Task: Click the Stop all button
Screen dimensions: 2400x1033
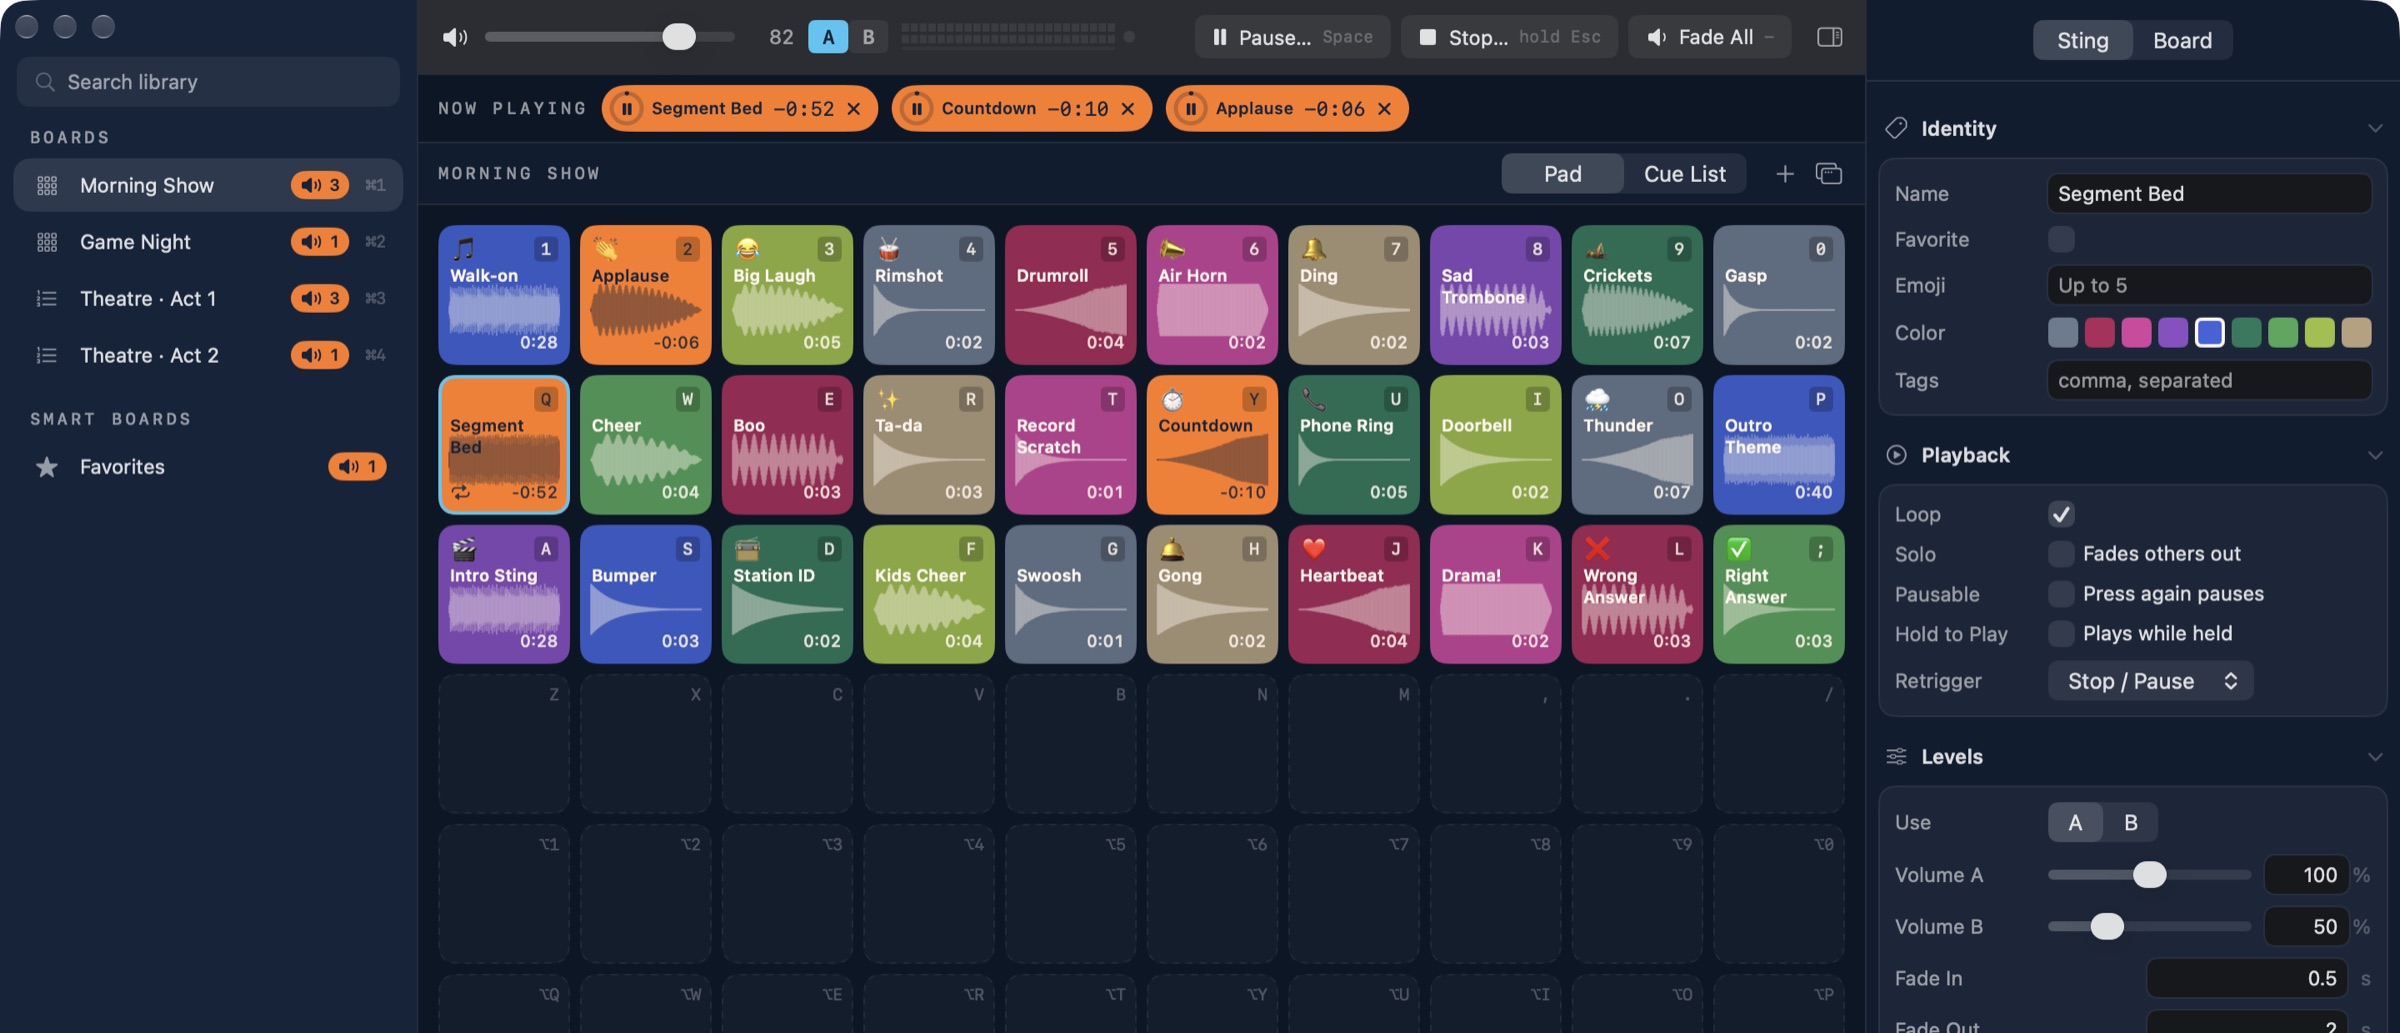Action: point(1509,37)
